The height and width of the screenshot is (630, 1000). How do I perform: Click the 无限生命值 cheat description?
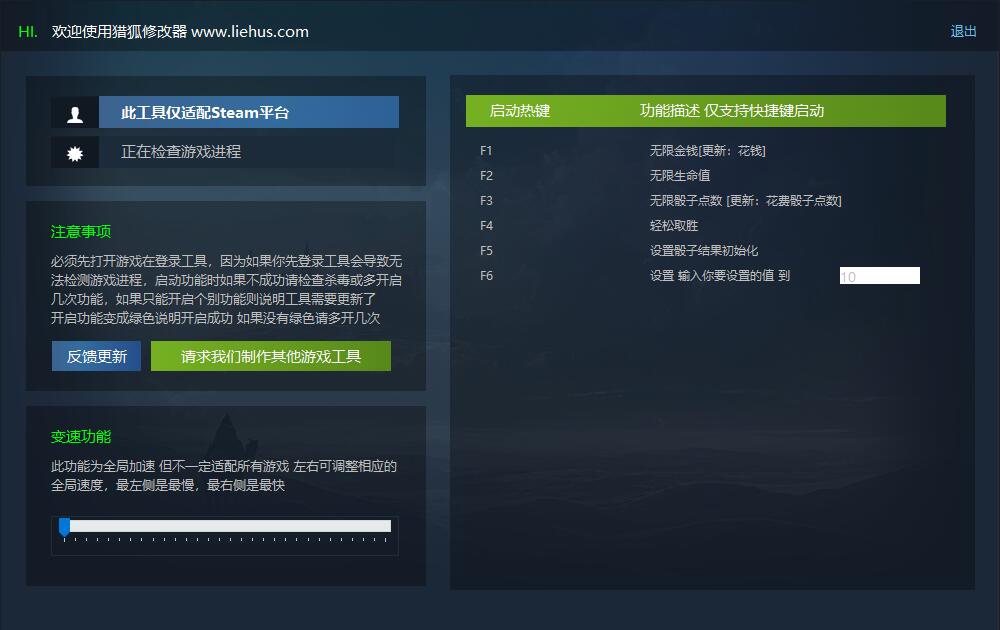point(679,175)
